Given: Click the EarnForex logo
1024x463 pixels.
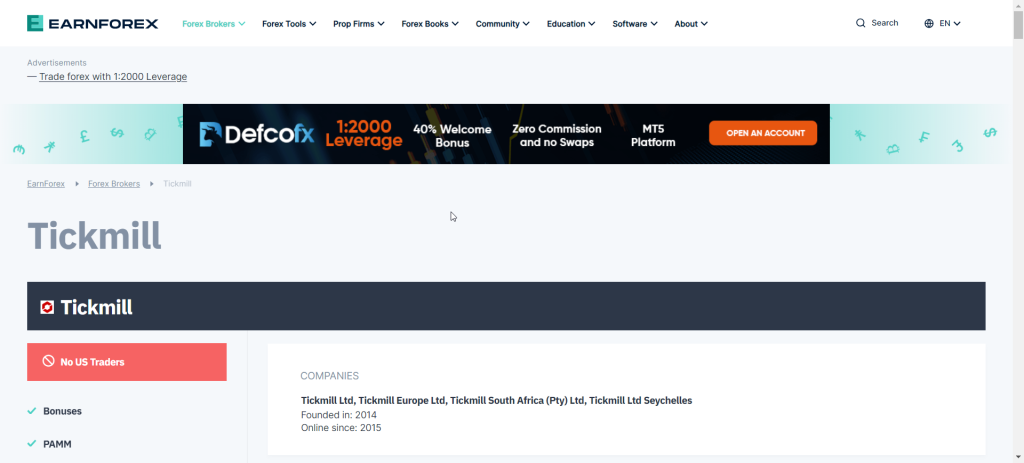Looking at the screenshot, I should point(92,24).
